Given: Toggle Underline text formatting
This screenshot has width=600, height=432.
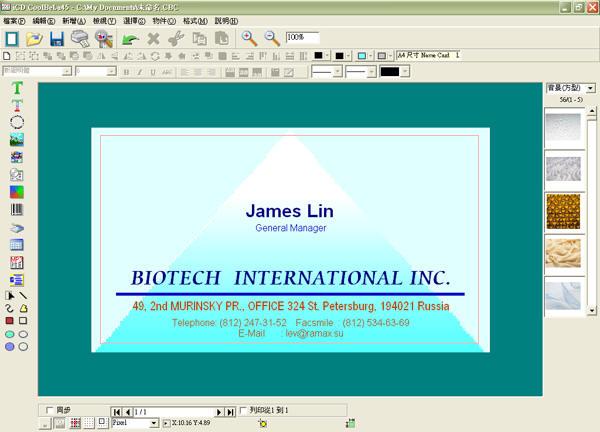Looking at the screenshot, I should click(x=153, y=72).
